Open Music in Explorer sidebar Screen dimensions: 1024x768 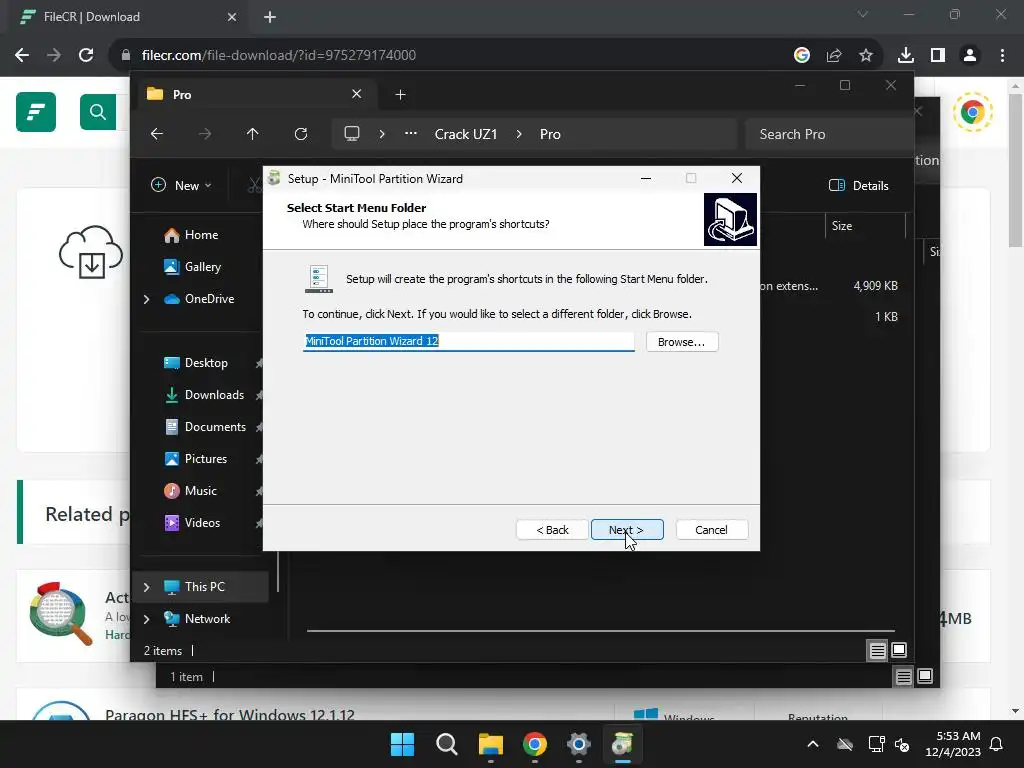click(x=200, y=490)
